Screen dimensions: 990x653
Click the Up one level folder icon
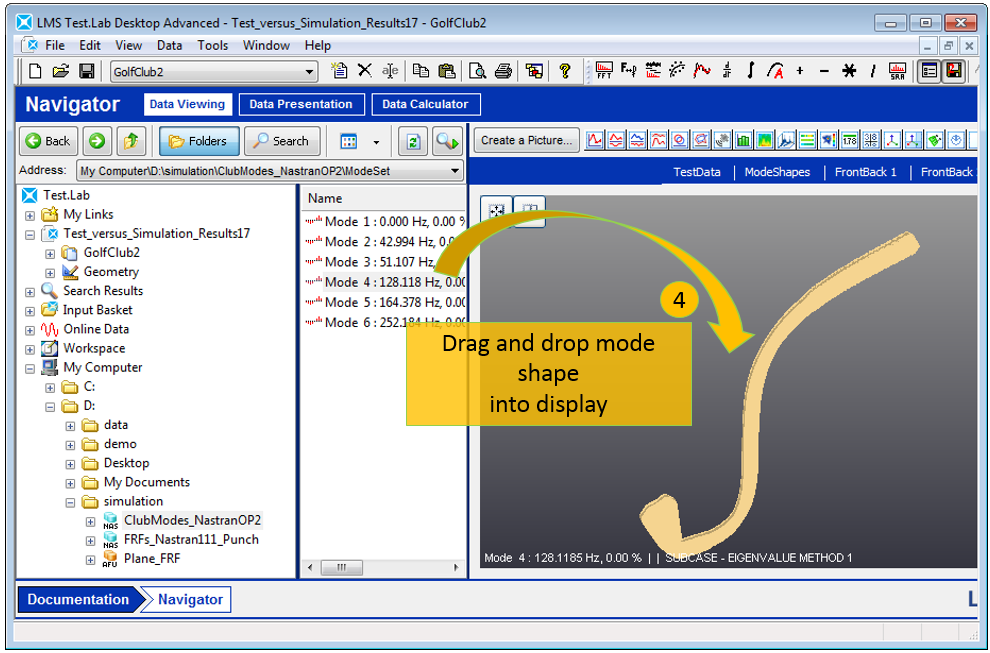pos(130,141)
